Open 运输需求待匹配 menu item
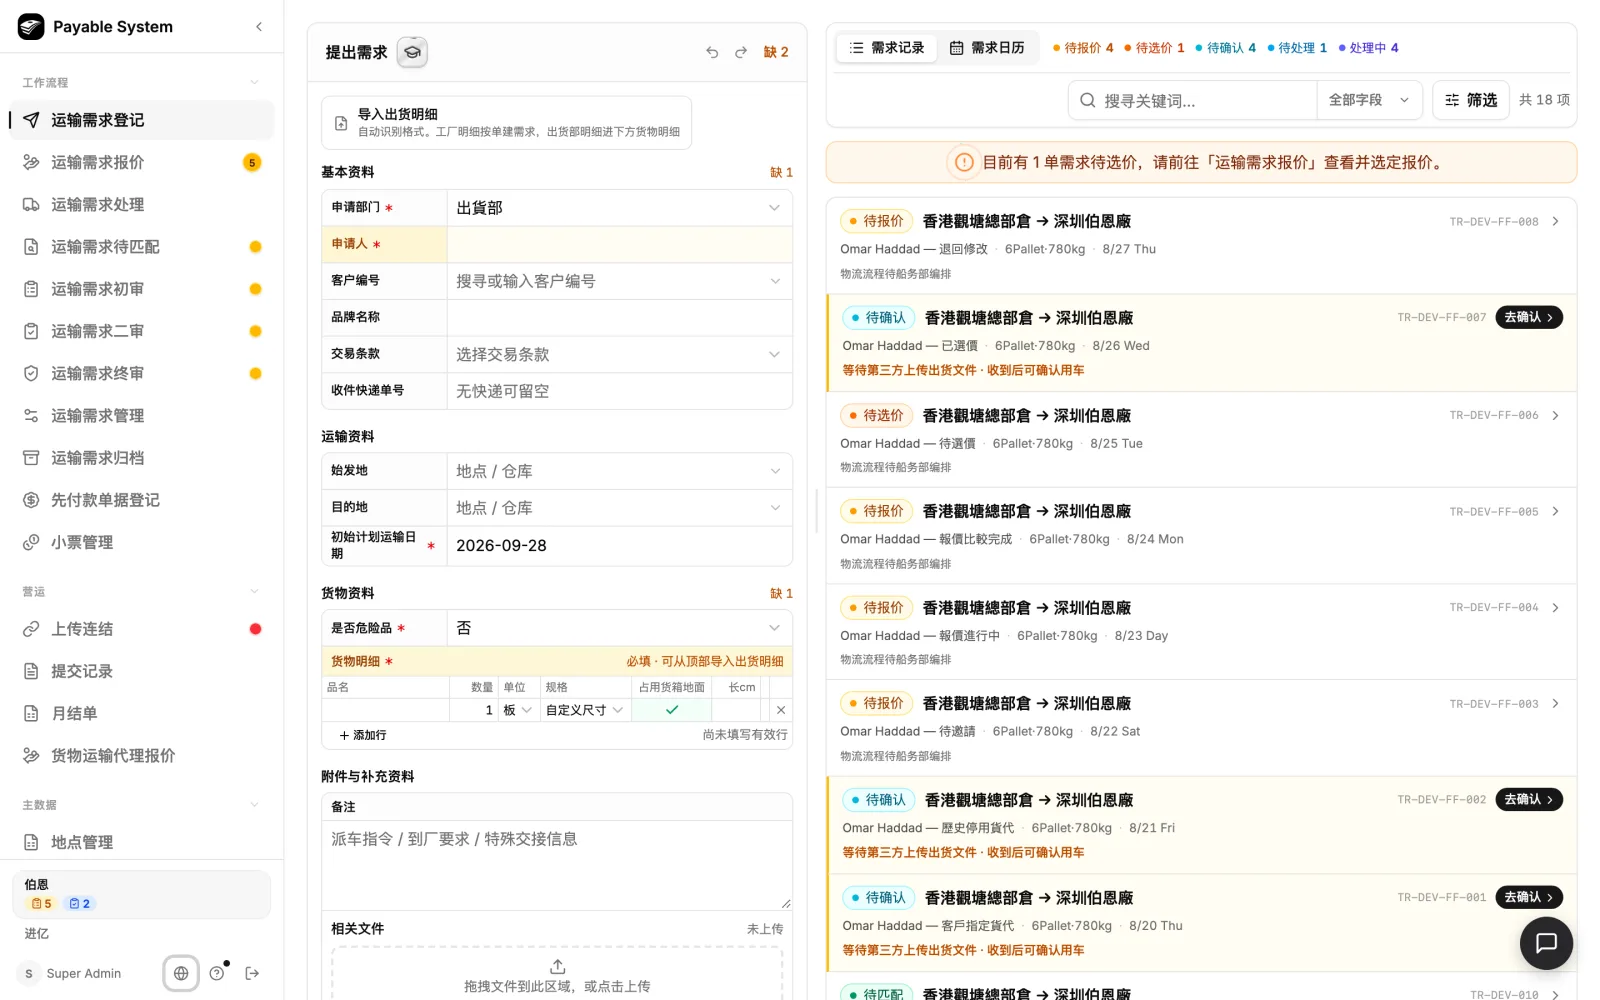 [x=141, y=247]
